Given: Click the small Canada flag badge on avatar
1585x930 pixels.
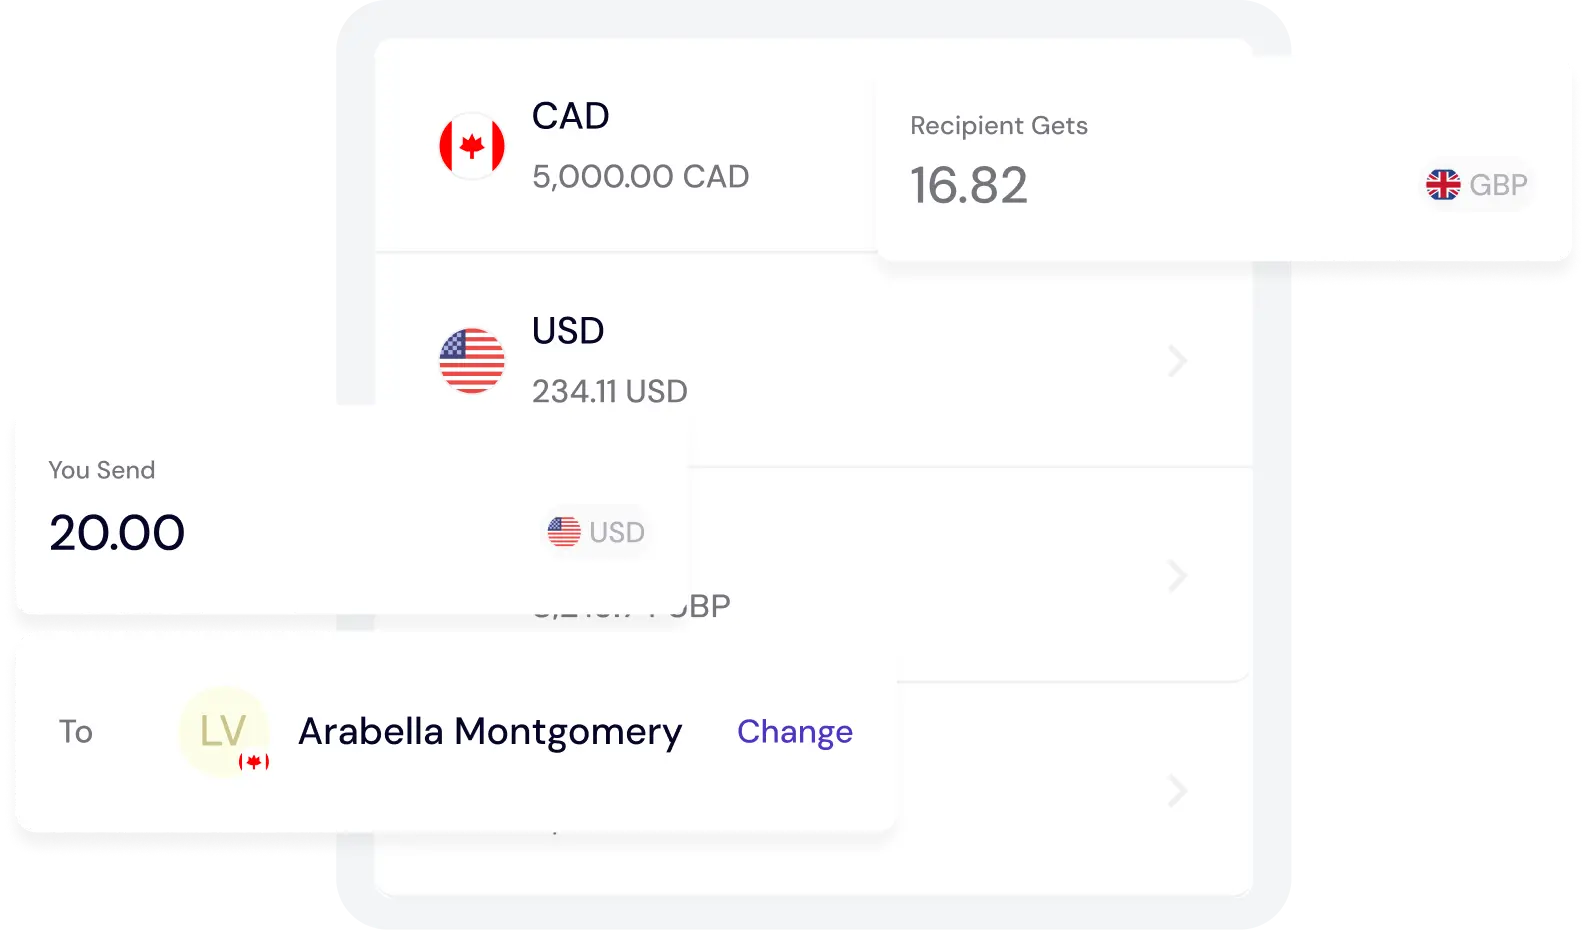Looking at the screenshot, I should click(254, 762).
